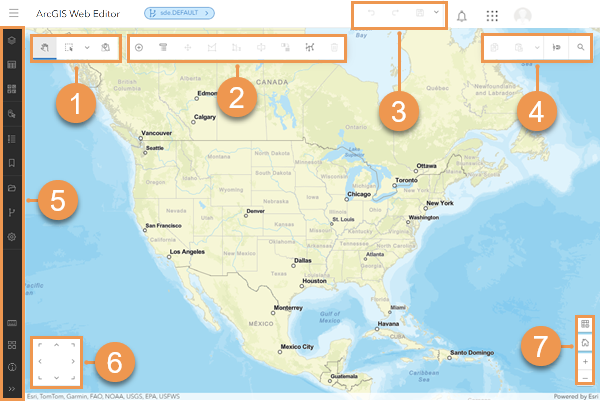Screen dimensions: 600x401
Task: Open Settings gear in the sidebar
Action: click(x=12, y=237)
